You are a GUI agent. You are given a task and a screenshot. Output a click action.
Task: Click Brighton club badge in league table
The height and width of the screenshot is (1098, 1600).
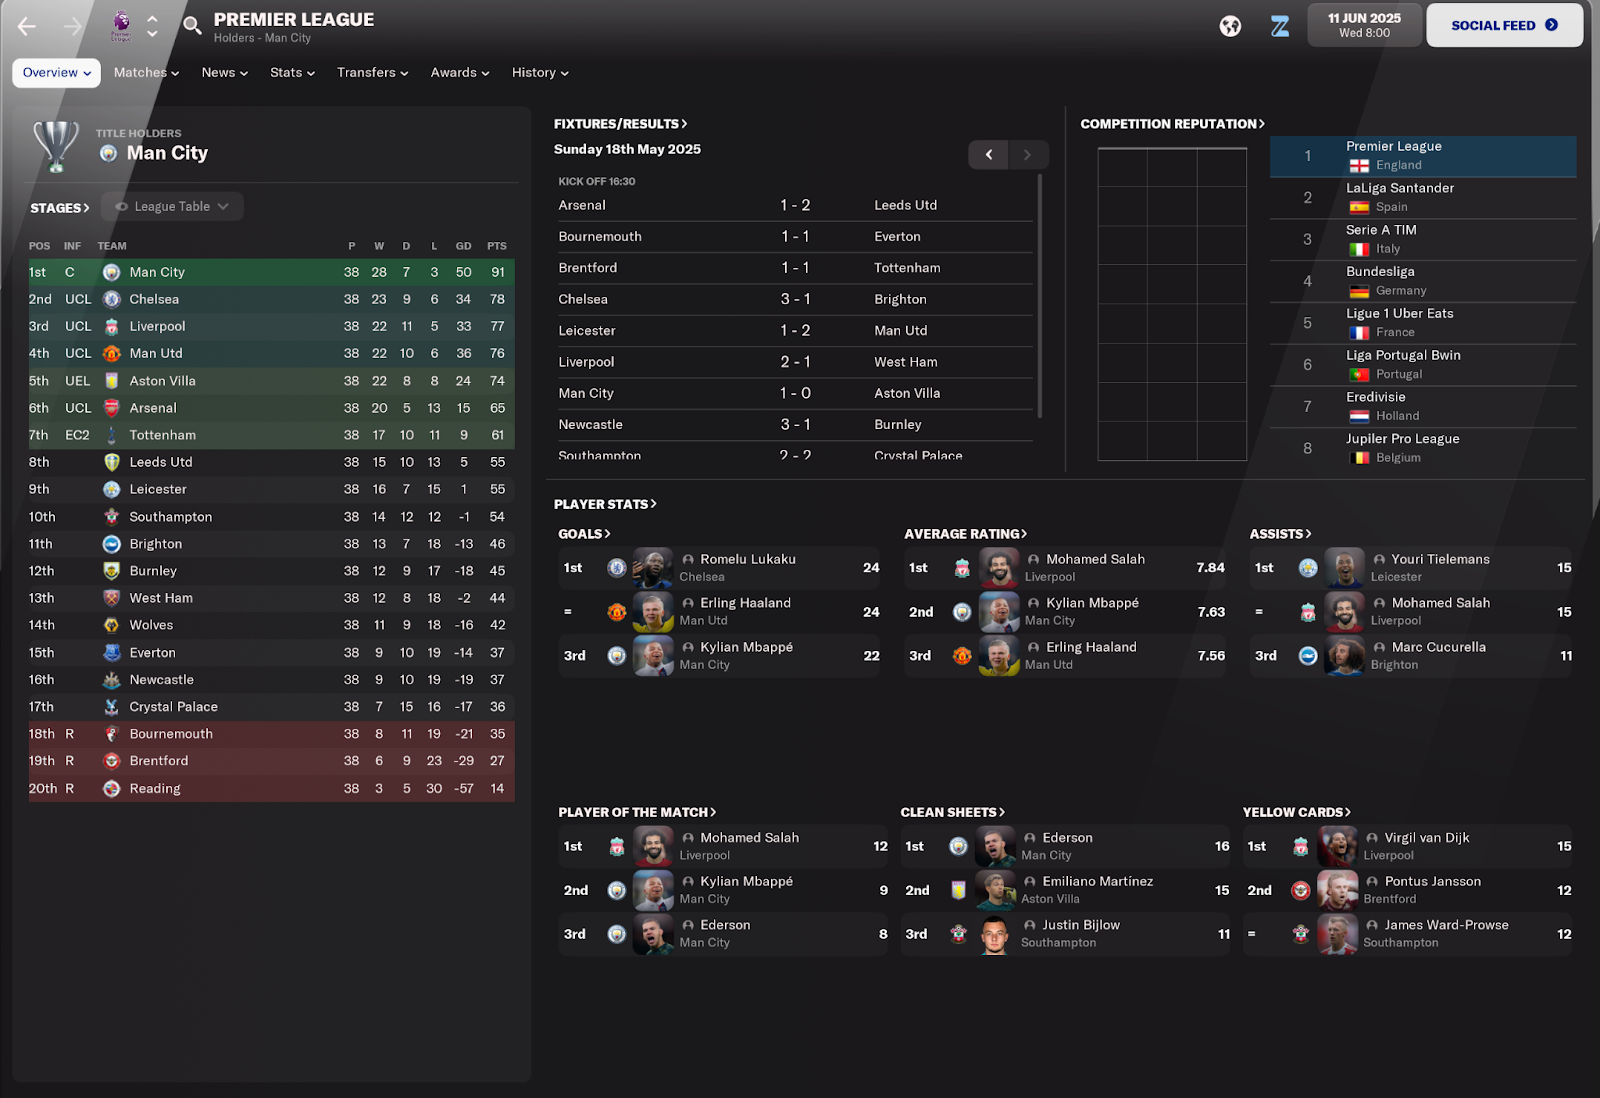112,544
